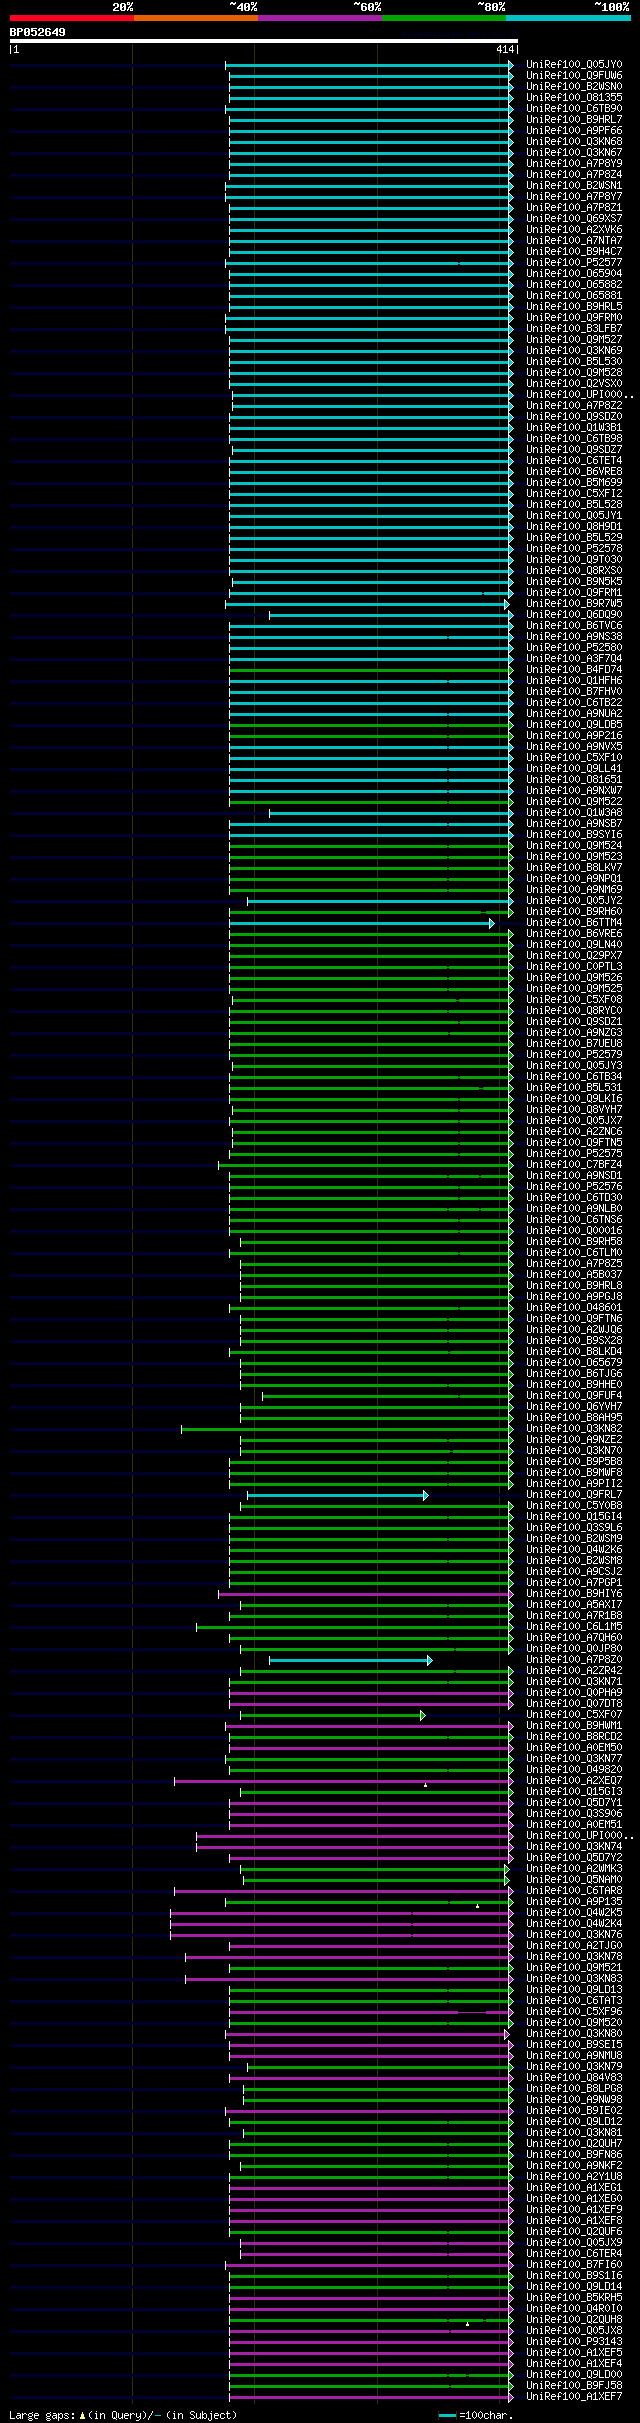The height and width of the screenshot is (2423, 640).
Task: Click the short cyan bar for UniRef100_Q9FRL7
Action: 337,1495
